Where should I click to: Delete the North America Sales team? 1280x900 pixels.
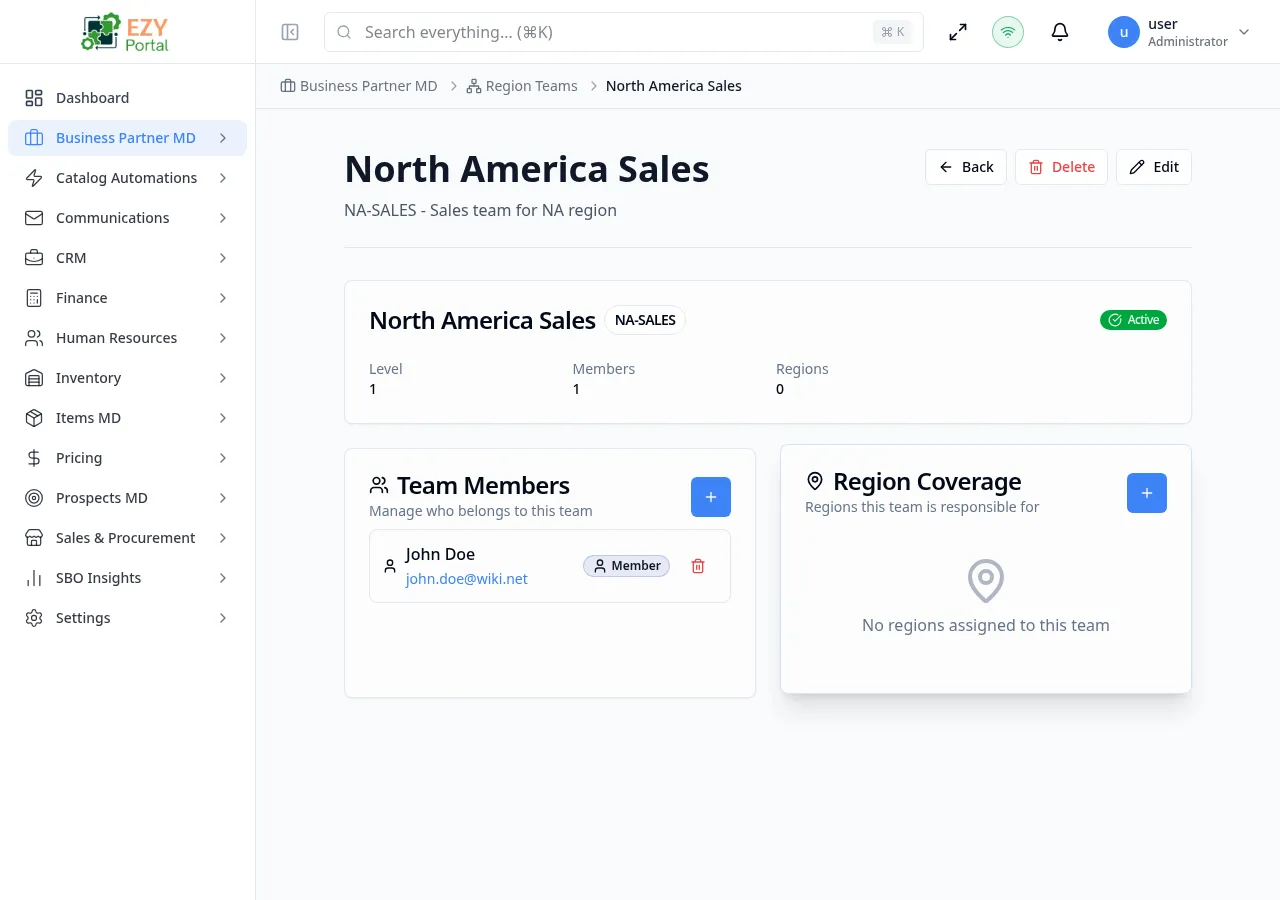click(1061, 167)
